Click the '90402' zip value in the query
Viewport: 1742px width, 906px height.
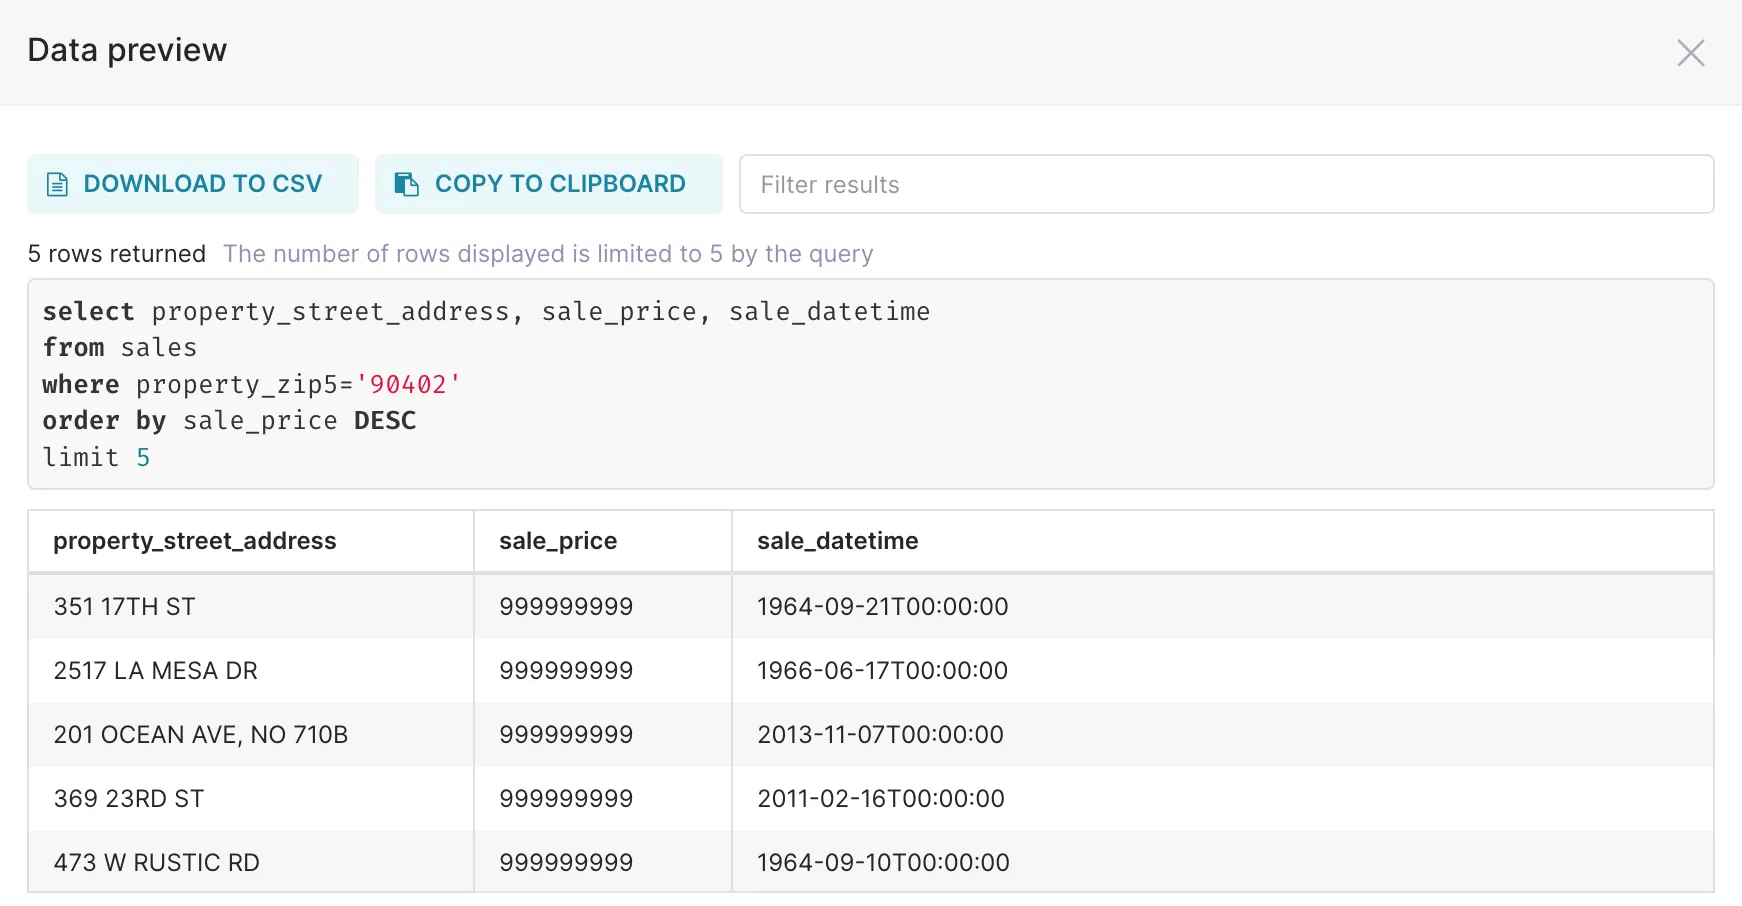point(408,385)
